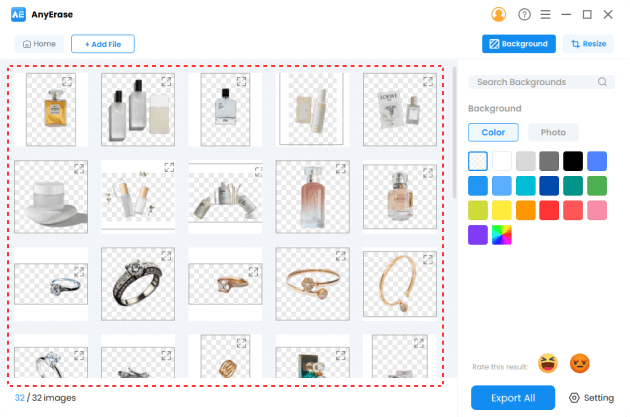Click the search magnifier icon in Search Backgrounds
630x417 pixels.
coord(602,82)
